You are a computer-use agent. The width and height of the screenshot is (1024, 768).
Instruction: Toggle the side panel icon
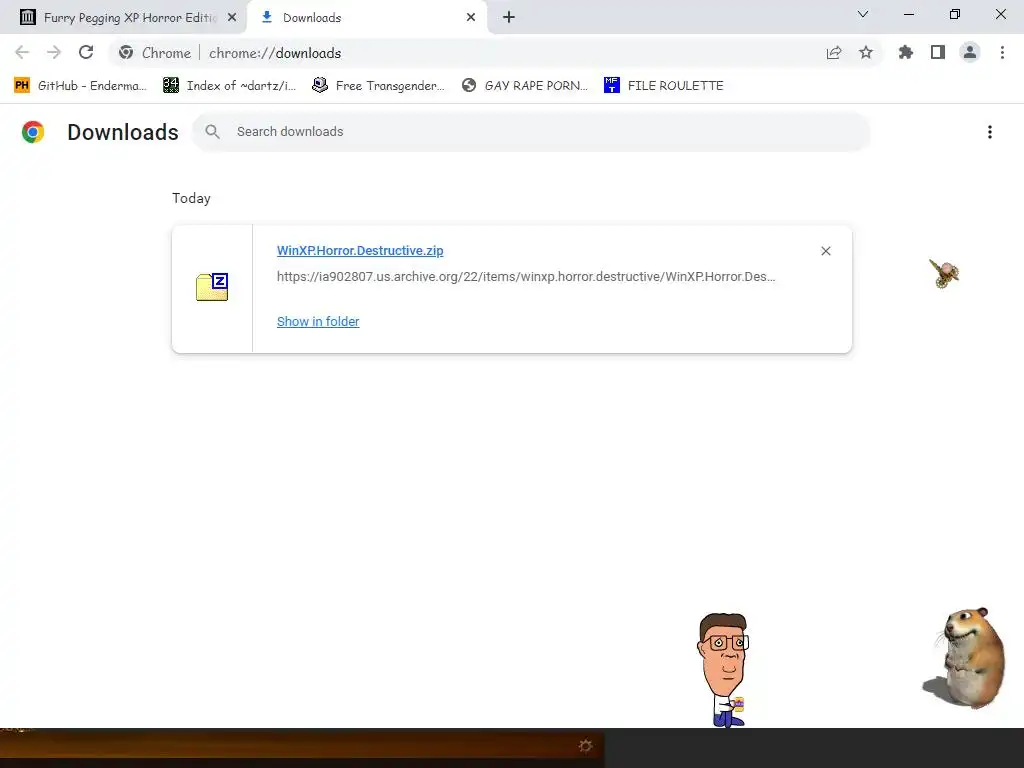[x=938, y=52]
